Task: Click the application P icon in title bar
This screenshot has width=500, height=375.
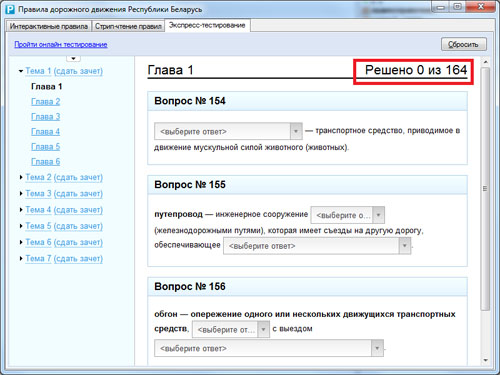Action: tap(10, 9)
